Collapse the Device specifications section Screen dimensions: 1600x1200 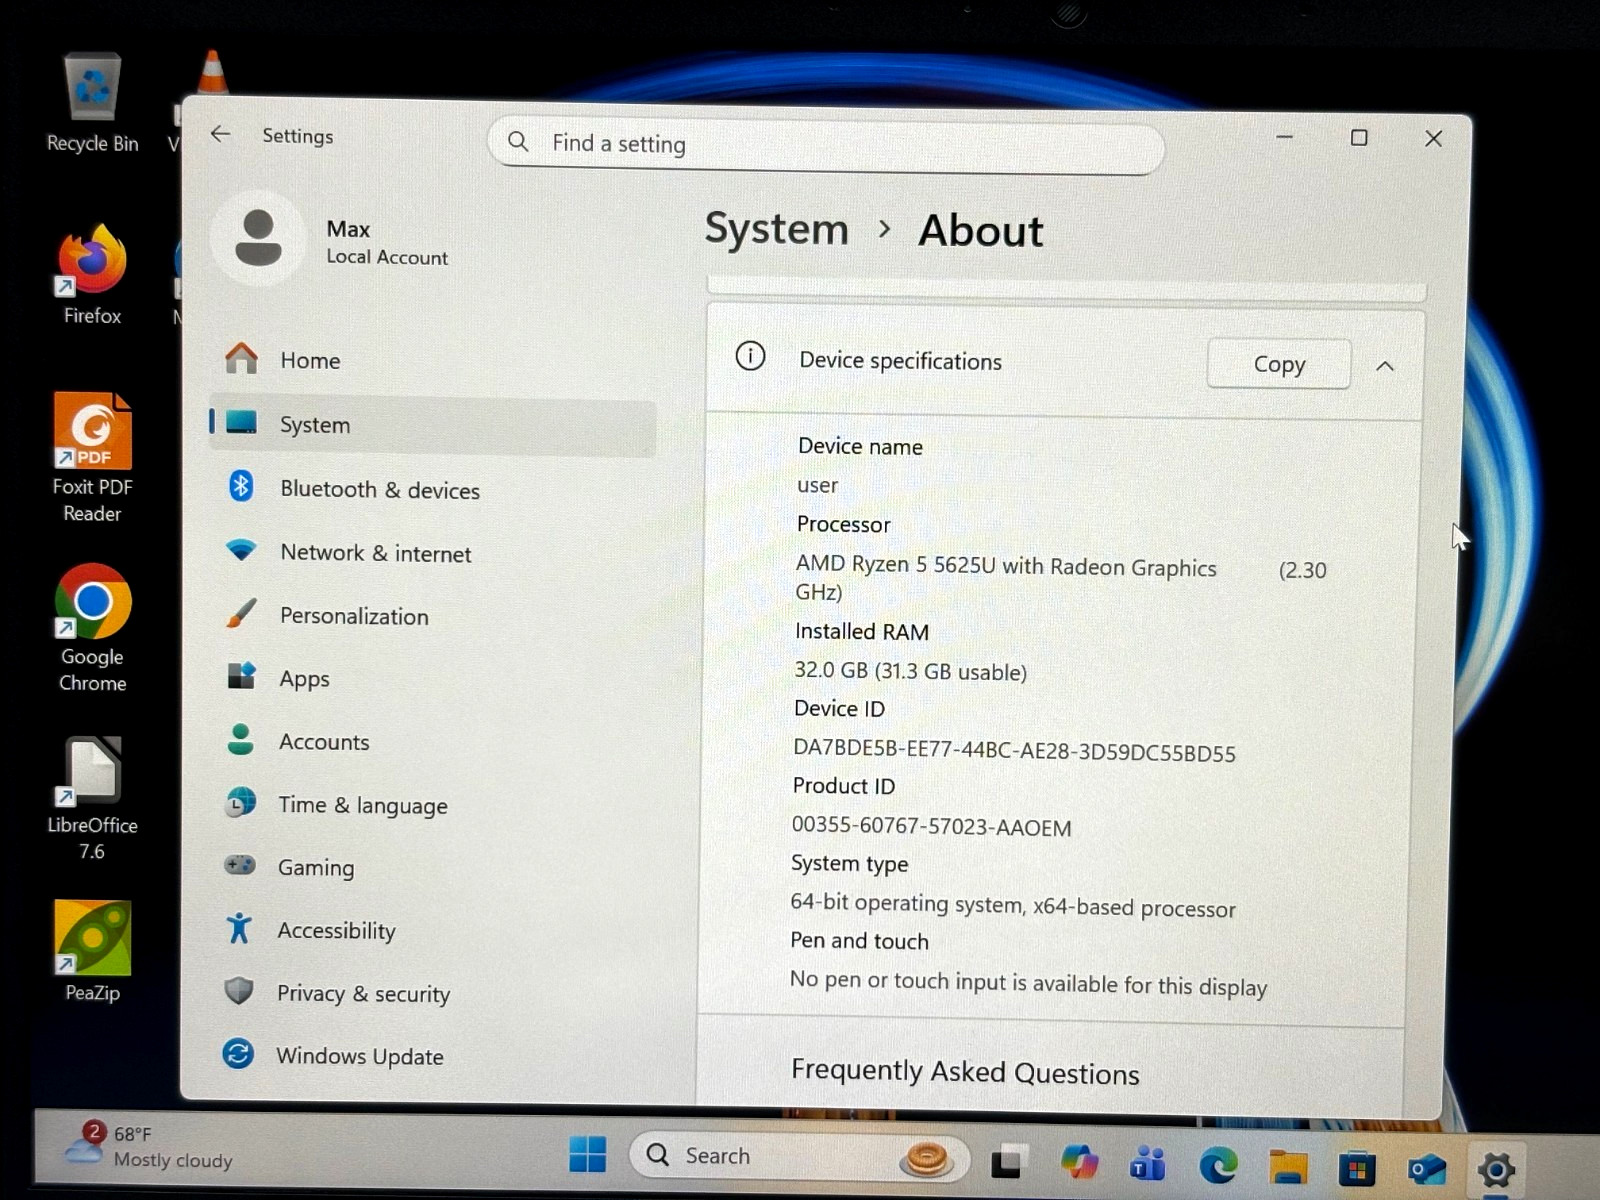[x=1385, y=366]
